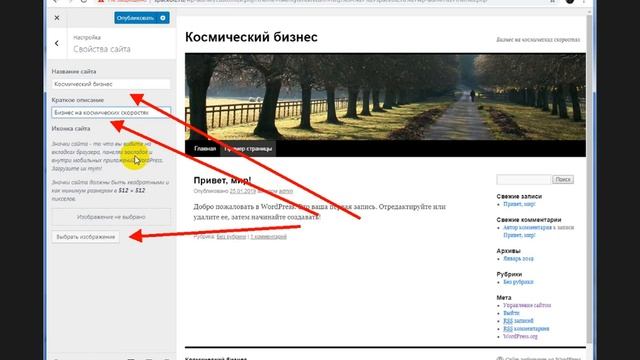Click the Иконка сайта section label
Image resolution: width=640 pixels, height=360 pixels.
point(71,129)
